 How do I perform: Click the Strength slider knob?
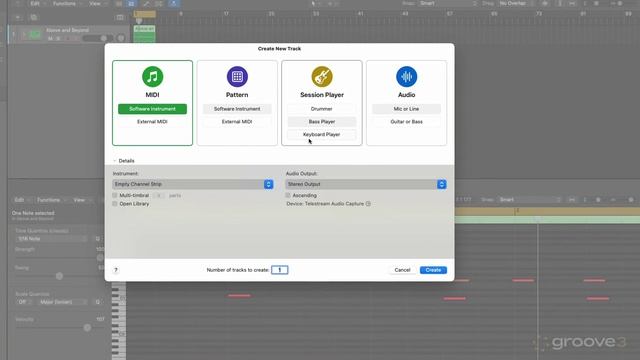pyautogui.click(x=100, y=258)
